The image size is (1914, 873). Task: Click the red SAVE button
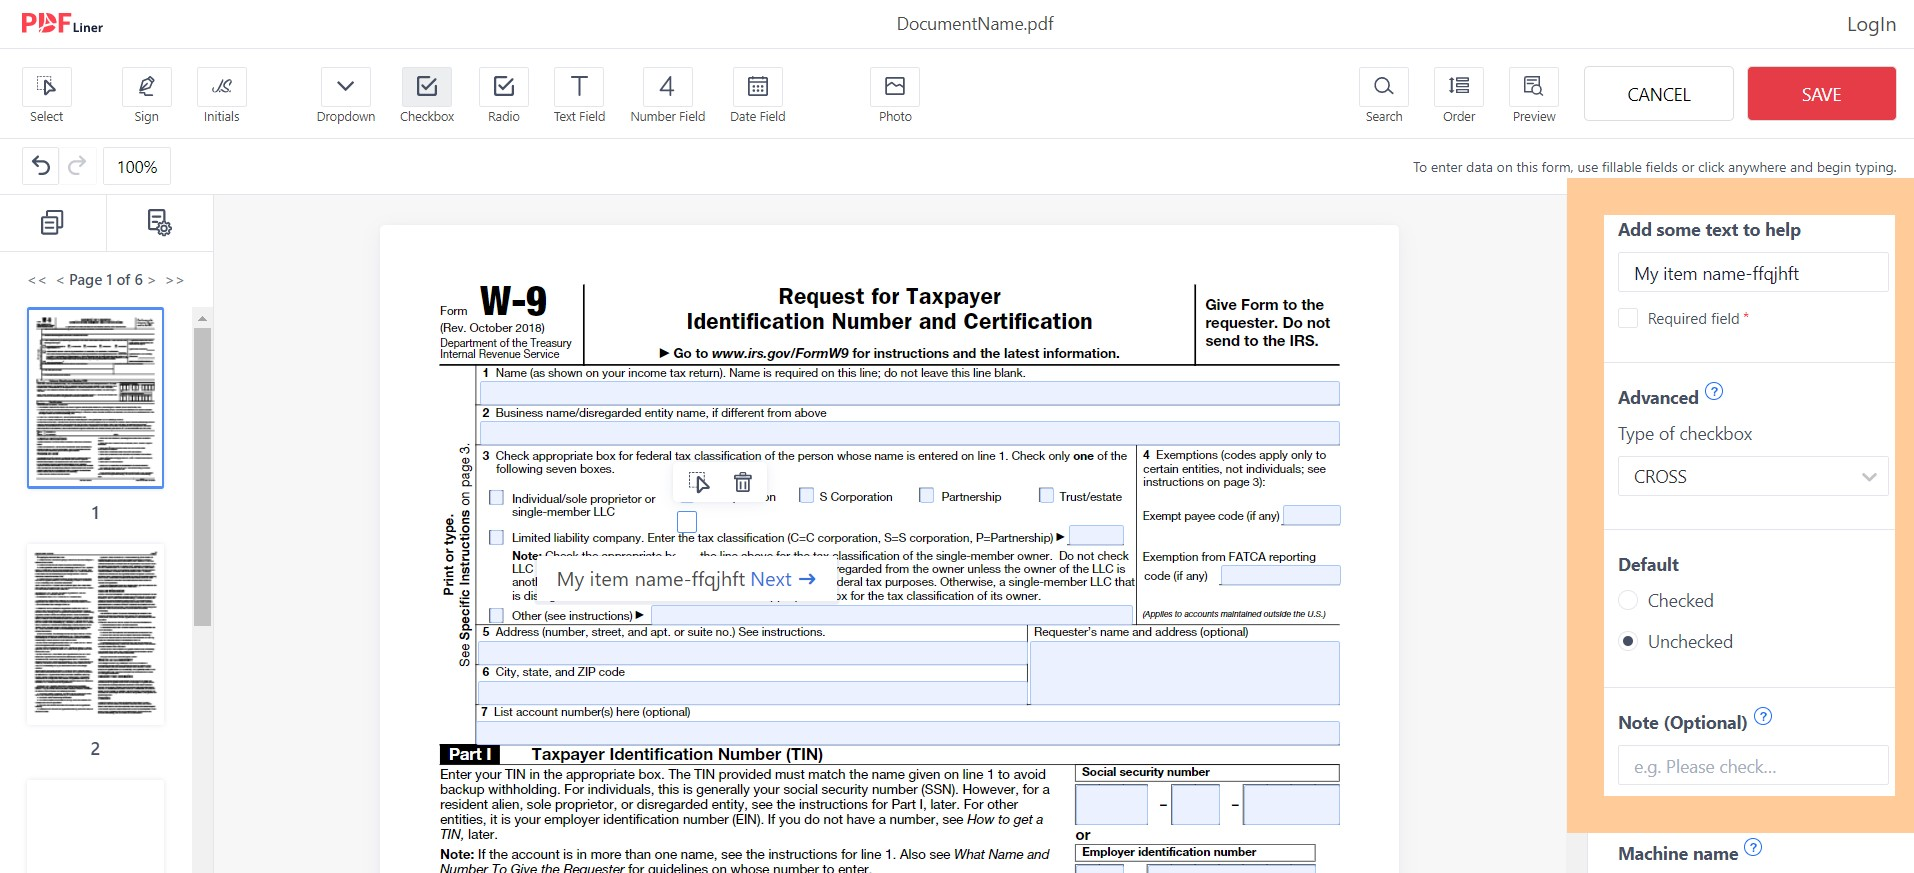click(1821, 94)
